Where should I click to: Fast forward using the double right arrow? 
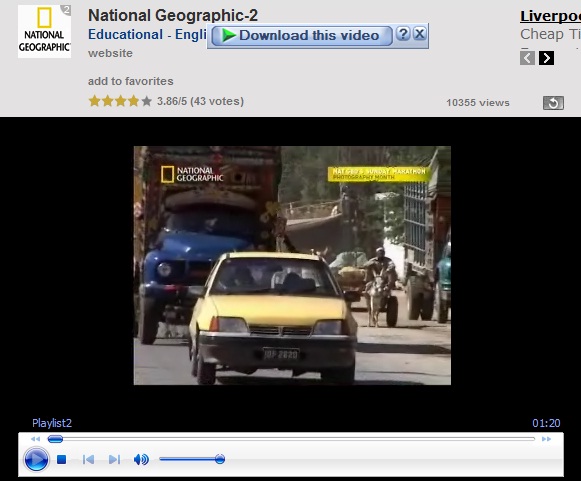pyautogui.click(x=546, y=439)
